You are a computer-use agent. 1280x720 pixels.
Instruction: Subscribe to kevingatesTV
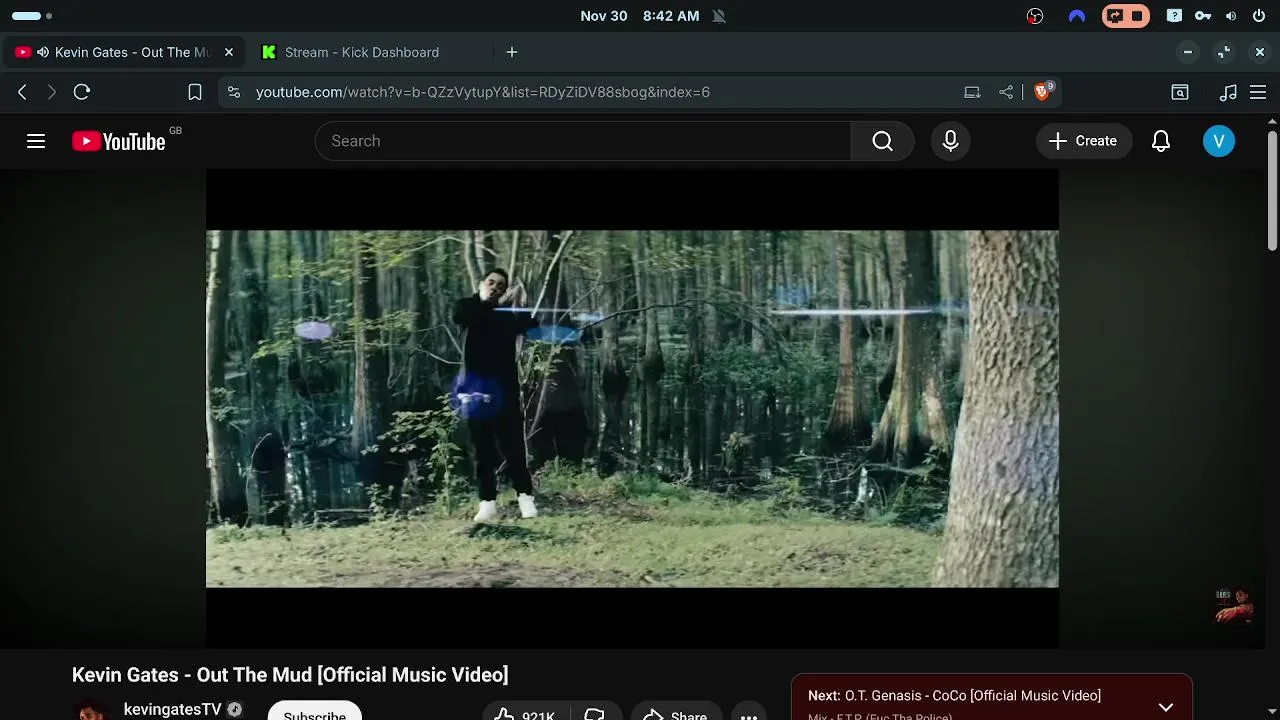point(314,711)
